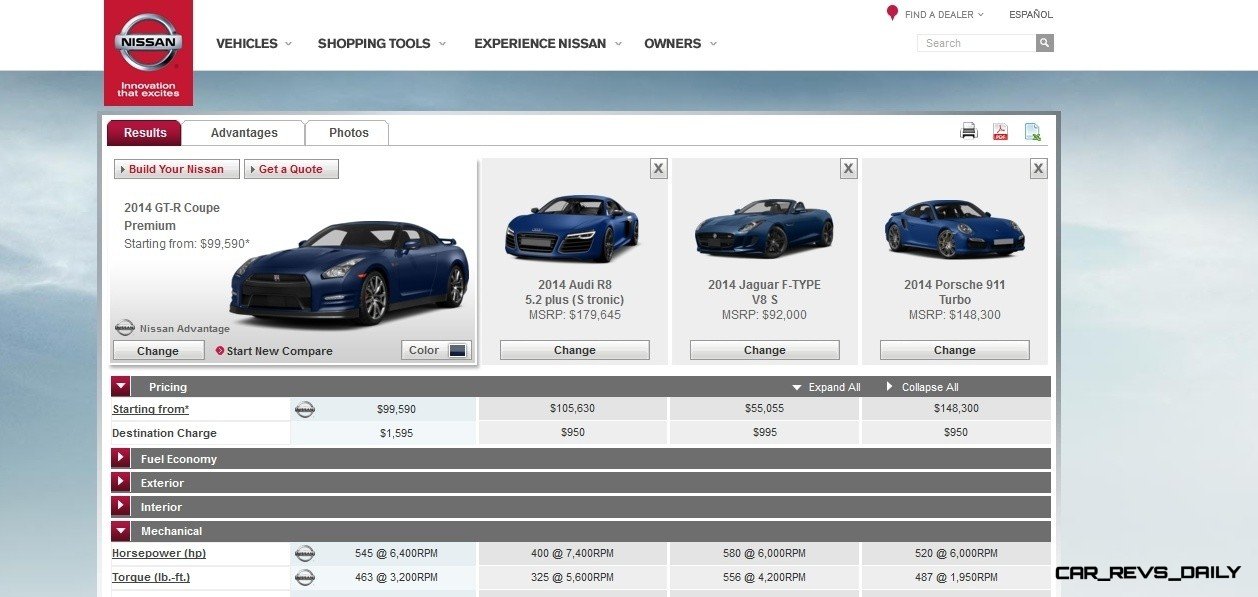Expand the Fuel Economy section

tap(121, 458)
